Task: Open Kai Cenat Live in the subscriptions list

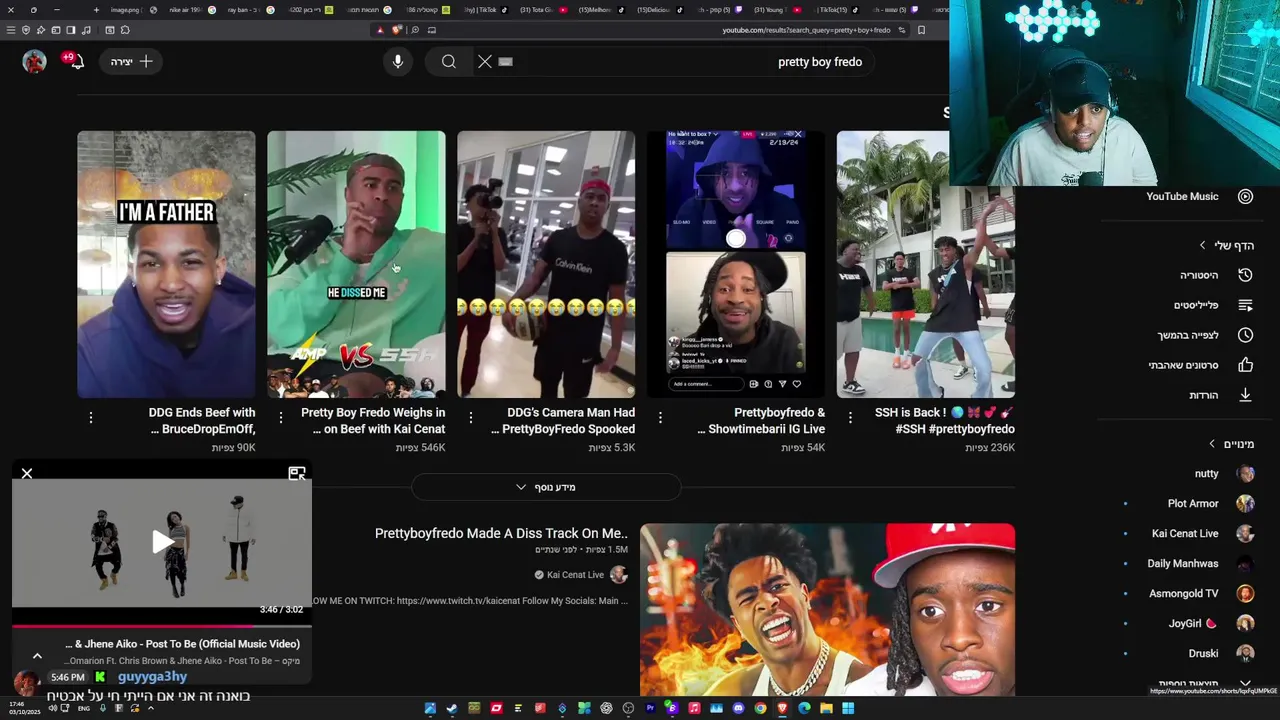Action: click(x=1202, y=534)
